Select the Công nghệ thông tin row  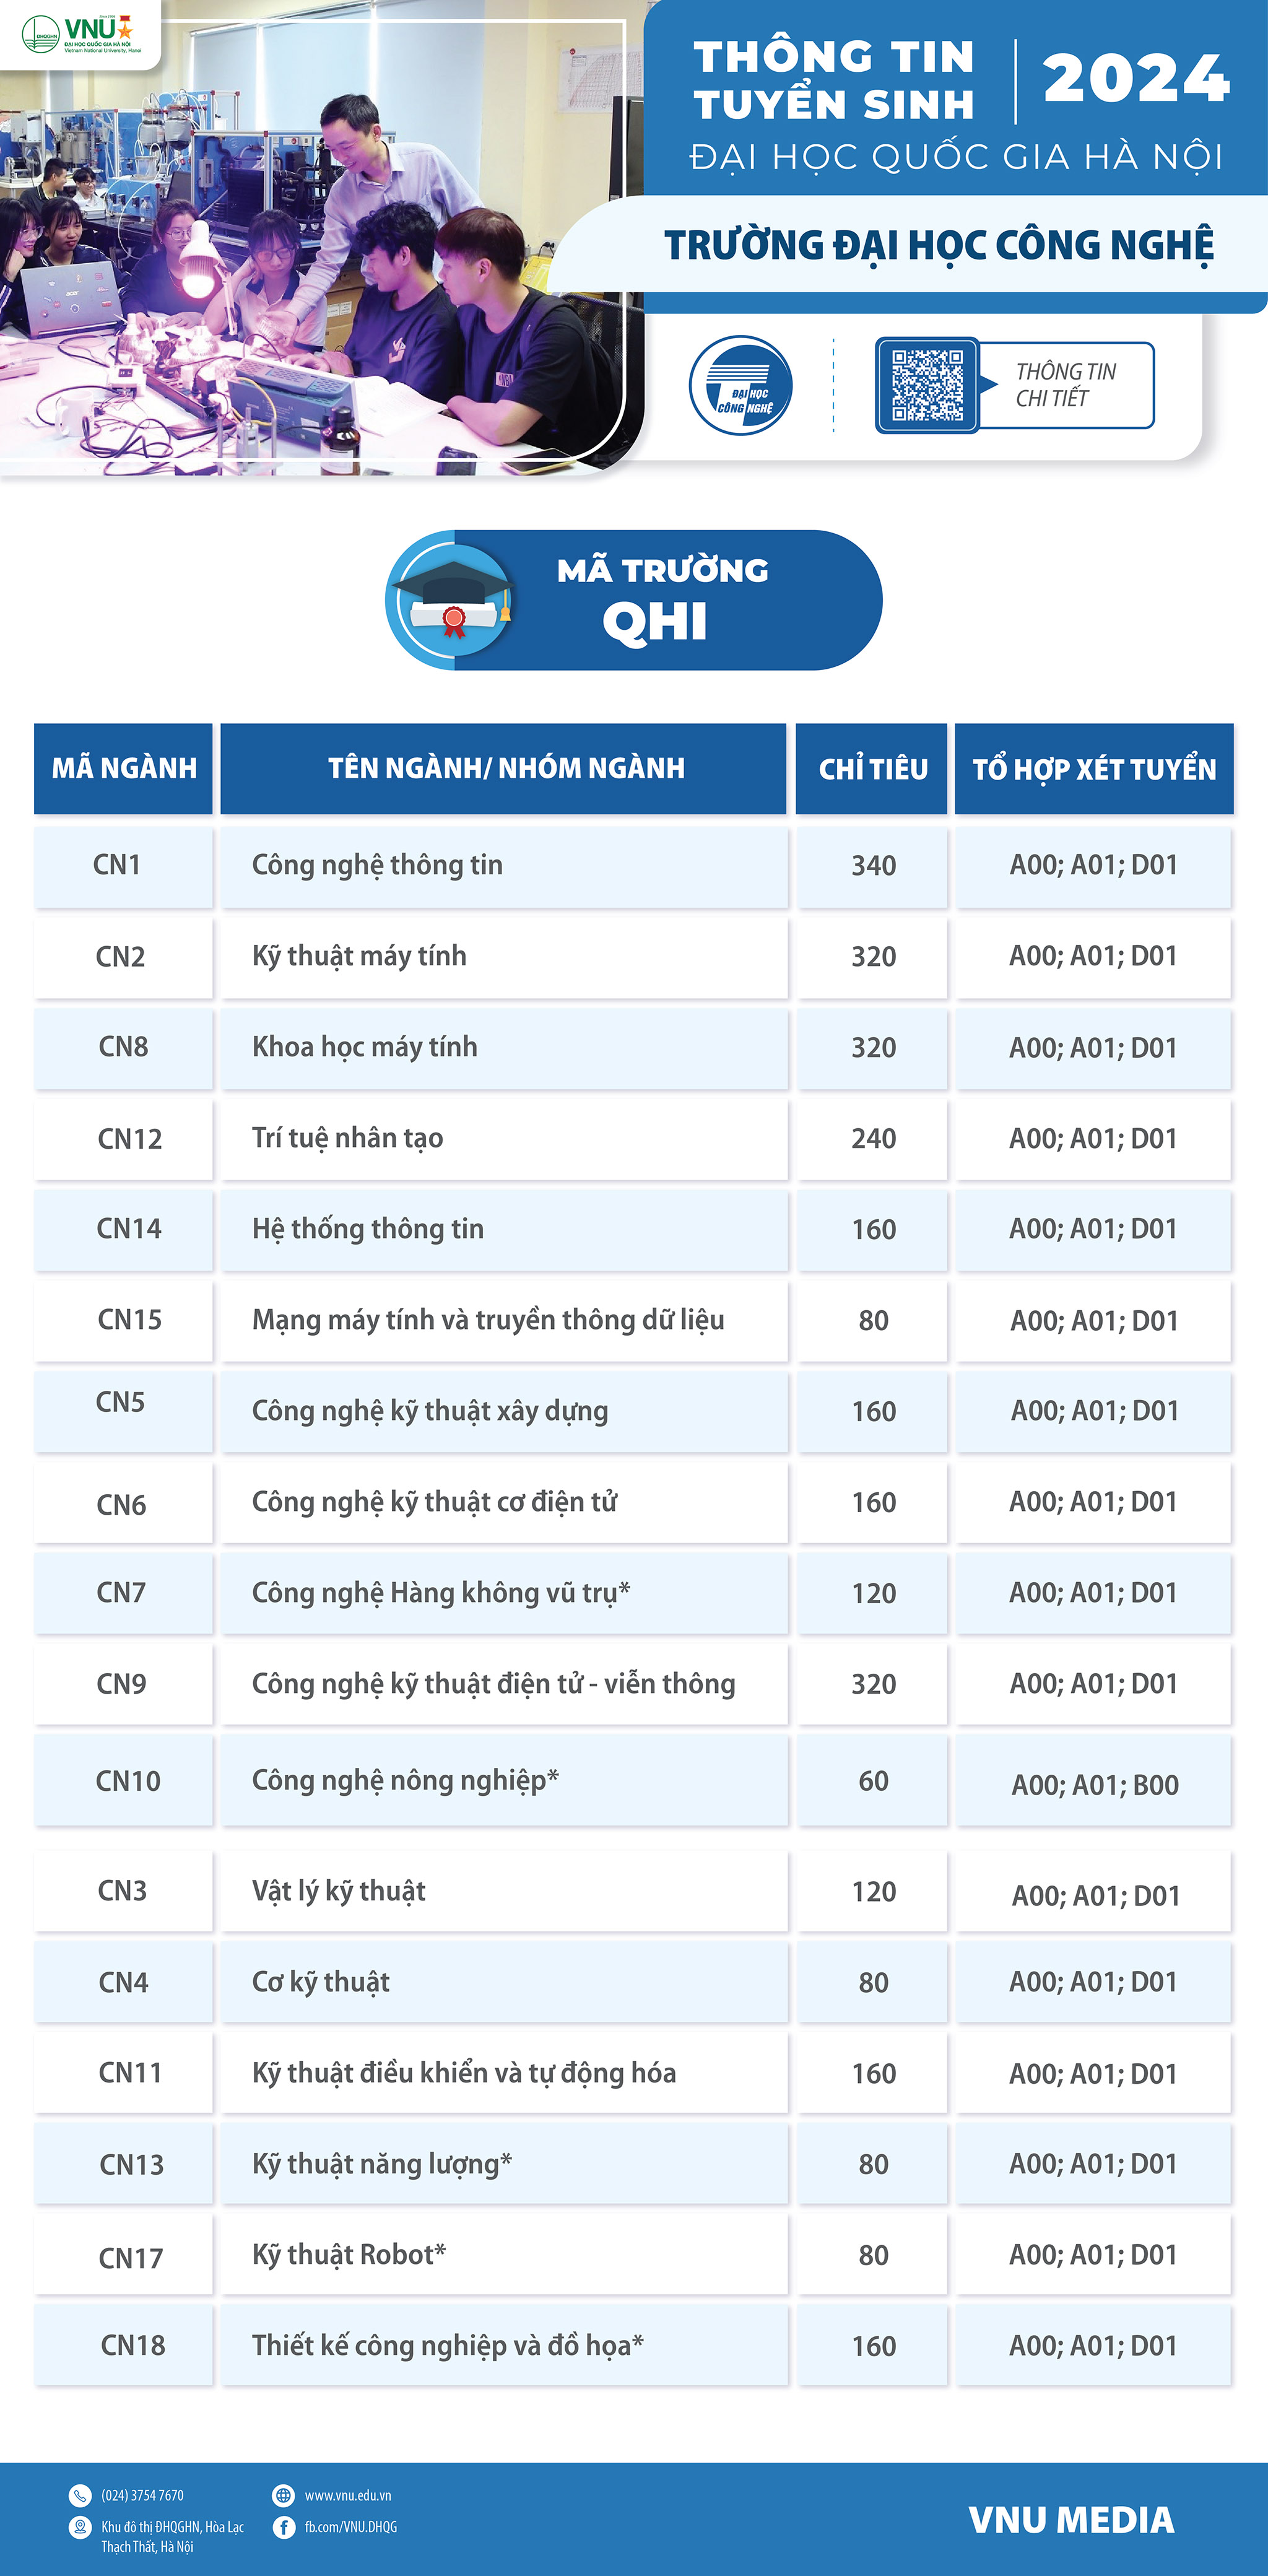click(x=633, y=865)
